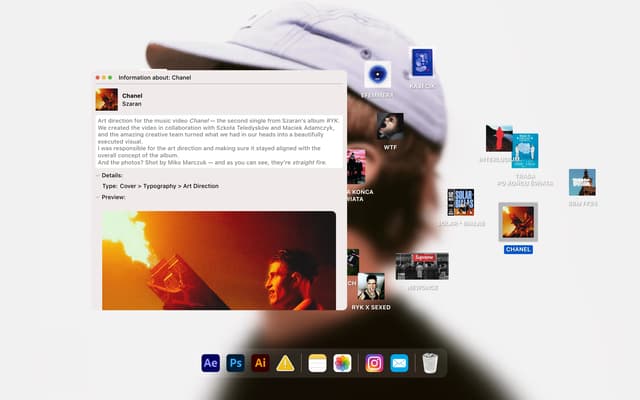Select the Supreme storefront photo icon

tap(422, 266)
